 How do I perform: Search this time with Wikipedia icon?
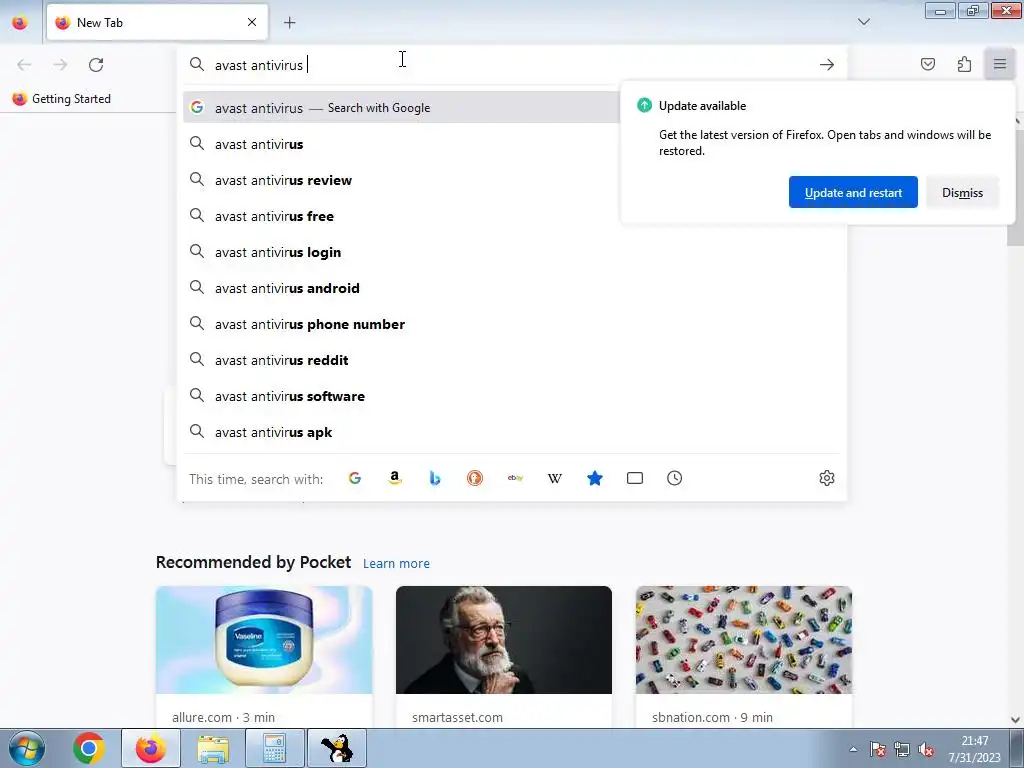pos(554,478)
